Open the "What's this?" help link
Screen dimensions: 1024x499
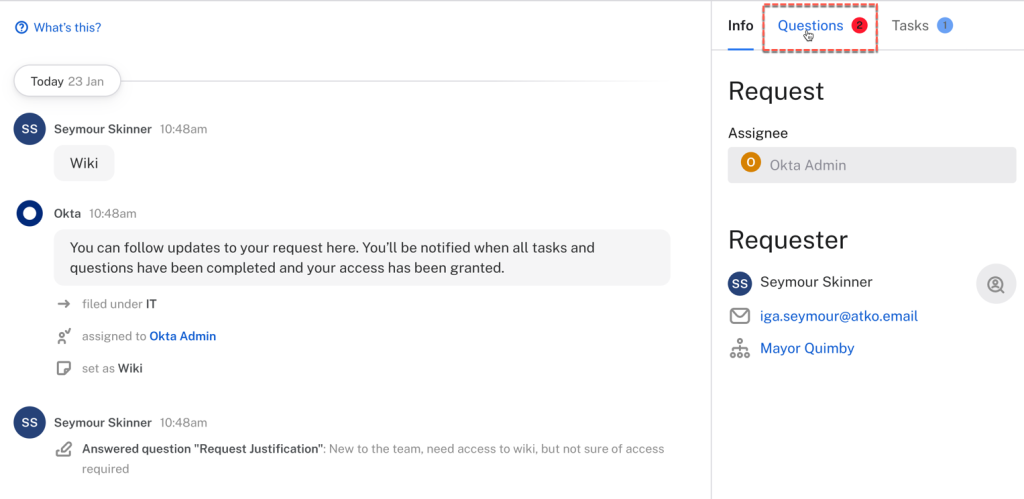67,28
